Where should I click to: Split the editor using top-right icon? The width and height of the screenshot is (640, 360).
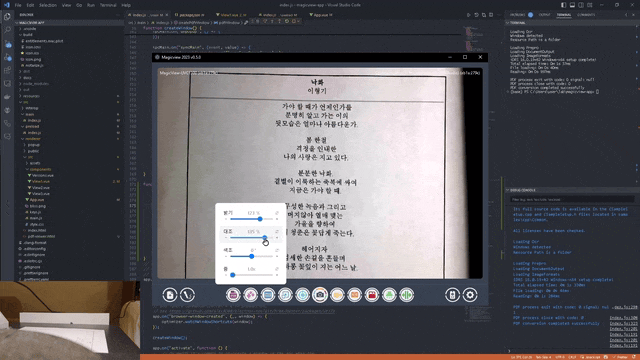491,15
